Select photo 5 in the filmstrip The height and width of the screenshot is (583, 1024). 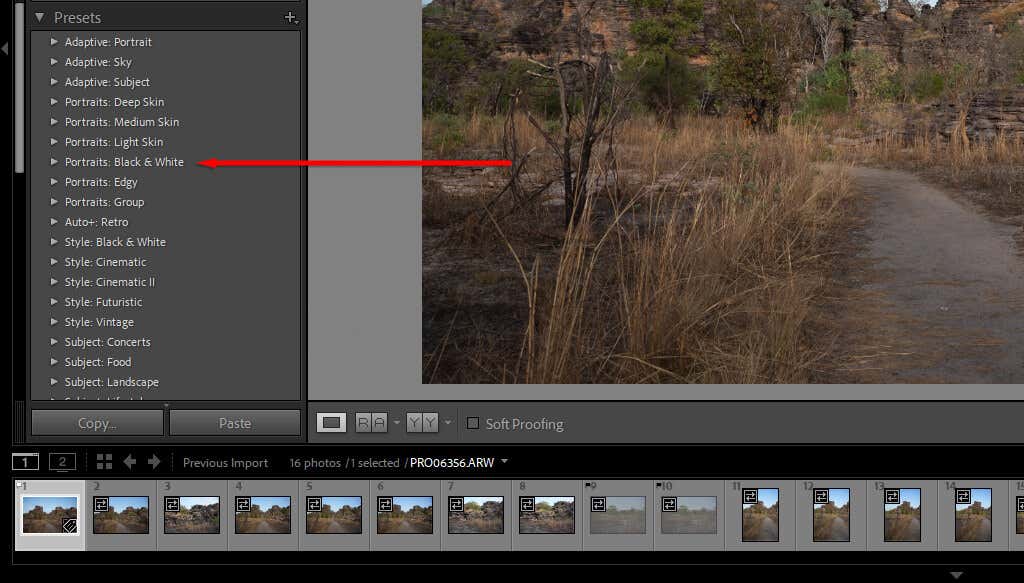coord(334,514)
